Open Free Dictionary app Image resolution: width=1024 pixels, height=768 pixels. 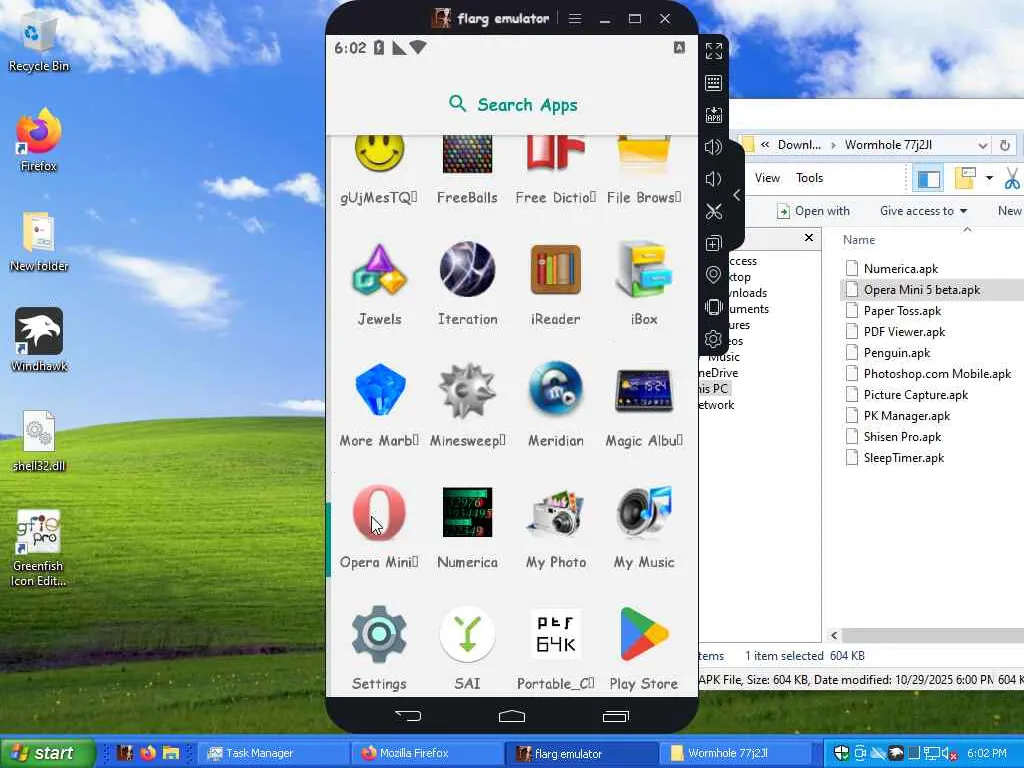556,171
